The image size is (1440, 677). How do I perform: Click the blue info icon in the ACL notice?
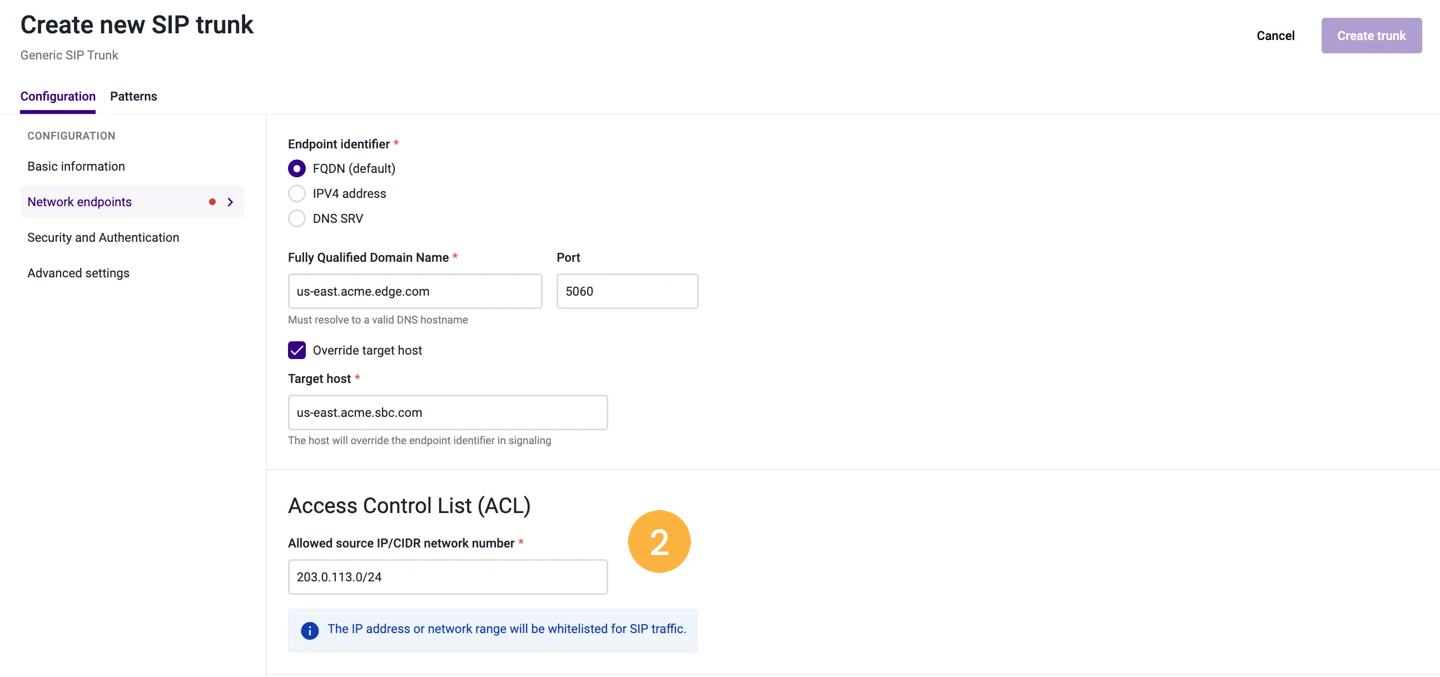[x=310, y=631]
